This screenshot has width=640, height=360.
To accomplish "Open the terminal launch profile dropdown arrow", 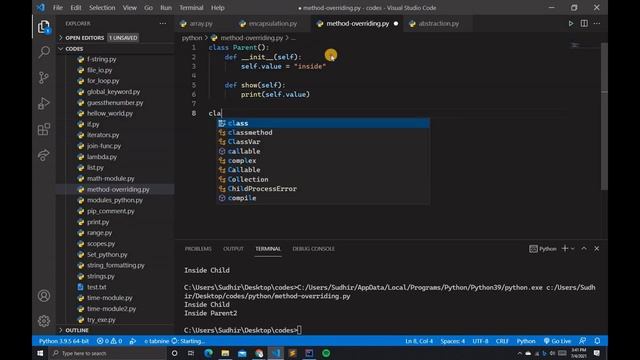I will click(573, 248).
